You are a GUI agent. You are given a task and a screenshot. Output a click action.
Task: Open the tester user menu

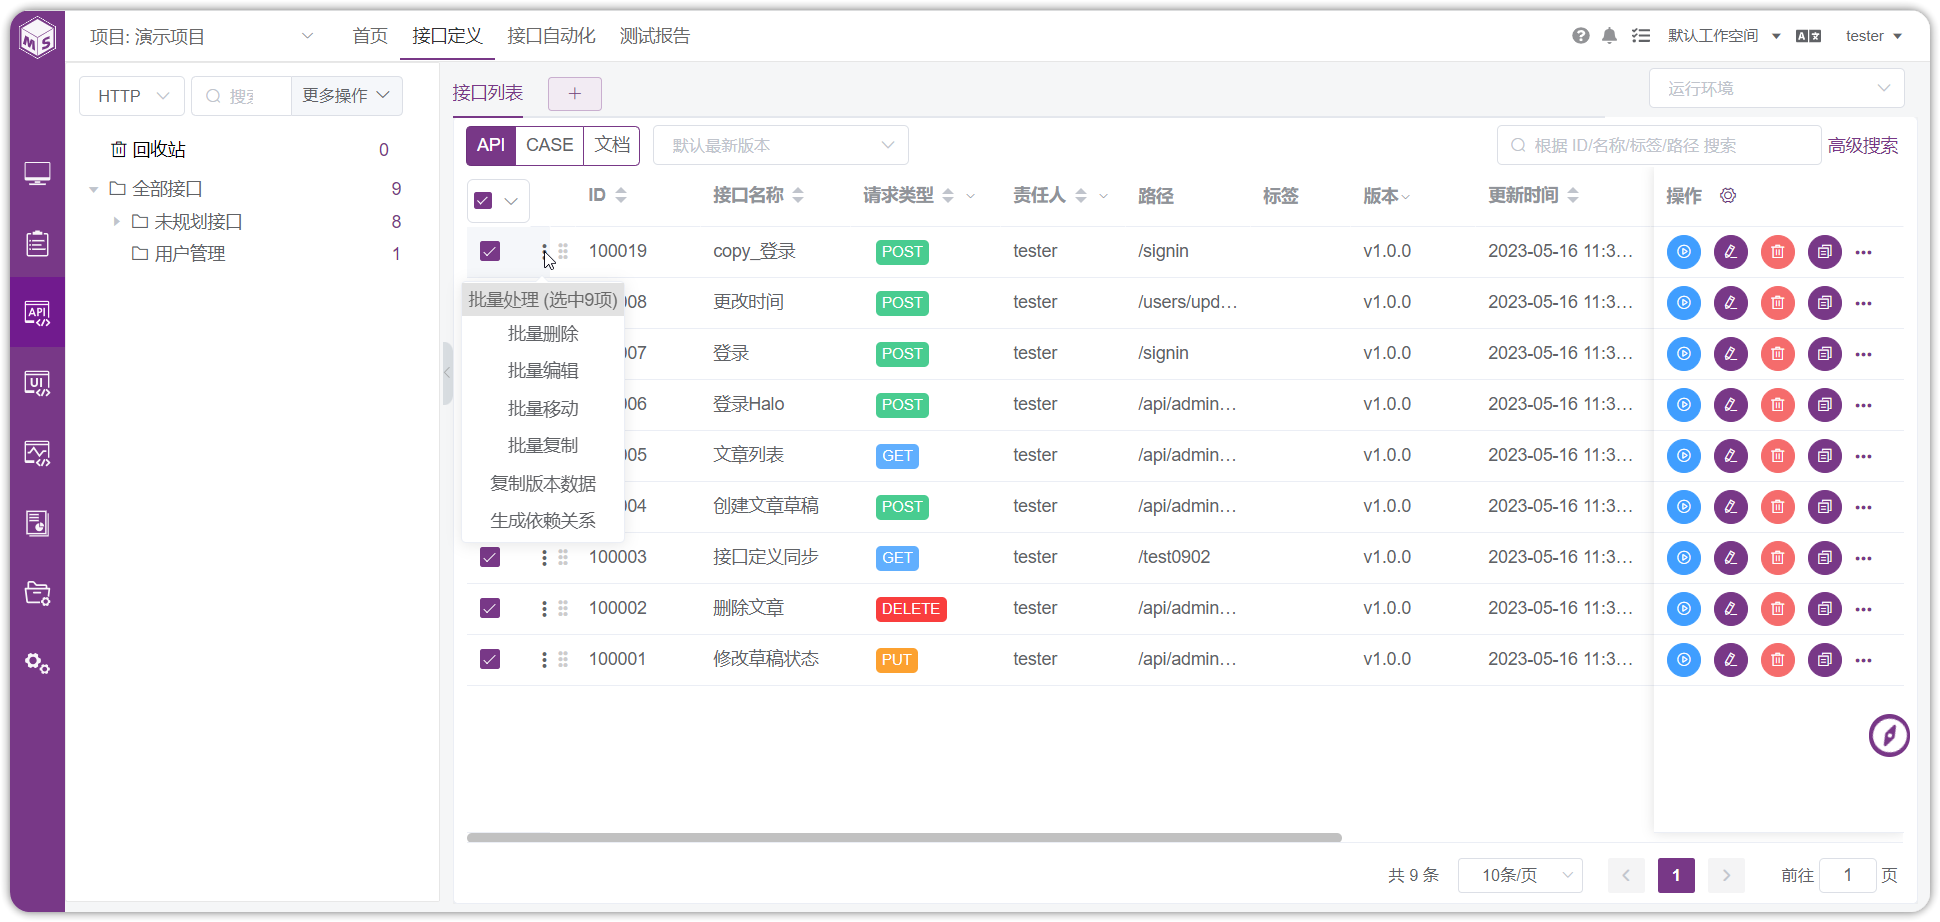[x=1873, y=36]
